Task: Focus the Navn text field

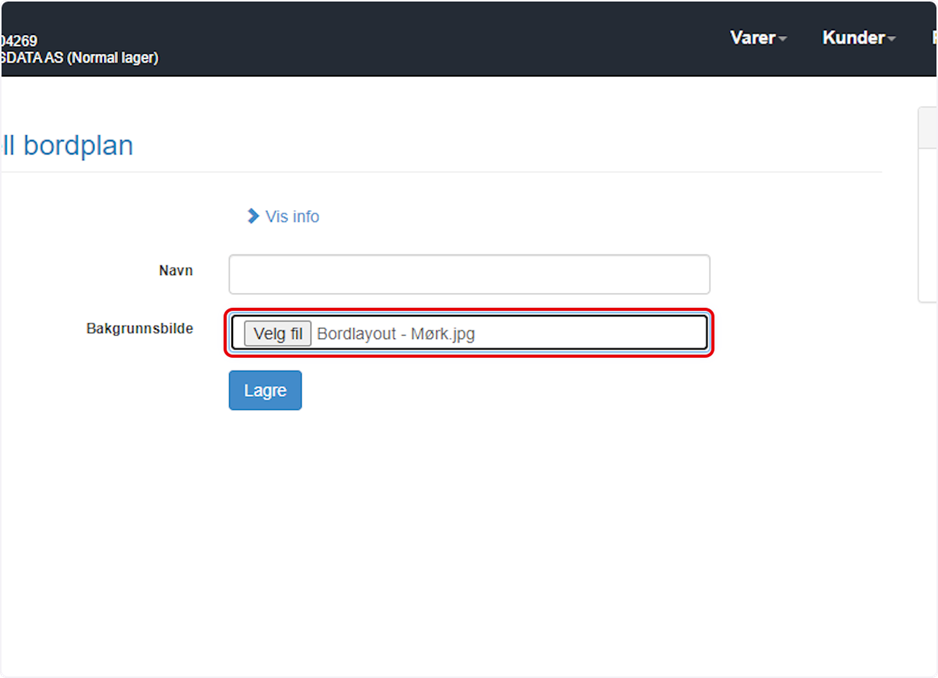Action: (469, 274)
